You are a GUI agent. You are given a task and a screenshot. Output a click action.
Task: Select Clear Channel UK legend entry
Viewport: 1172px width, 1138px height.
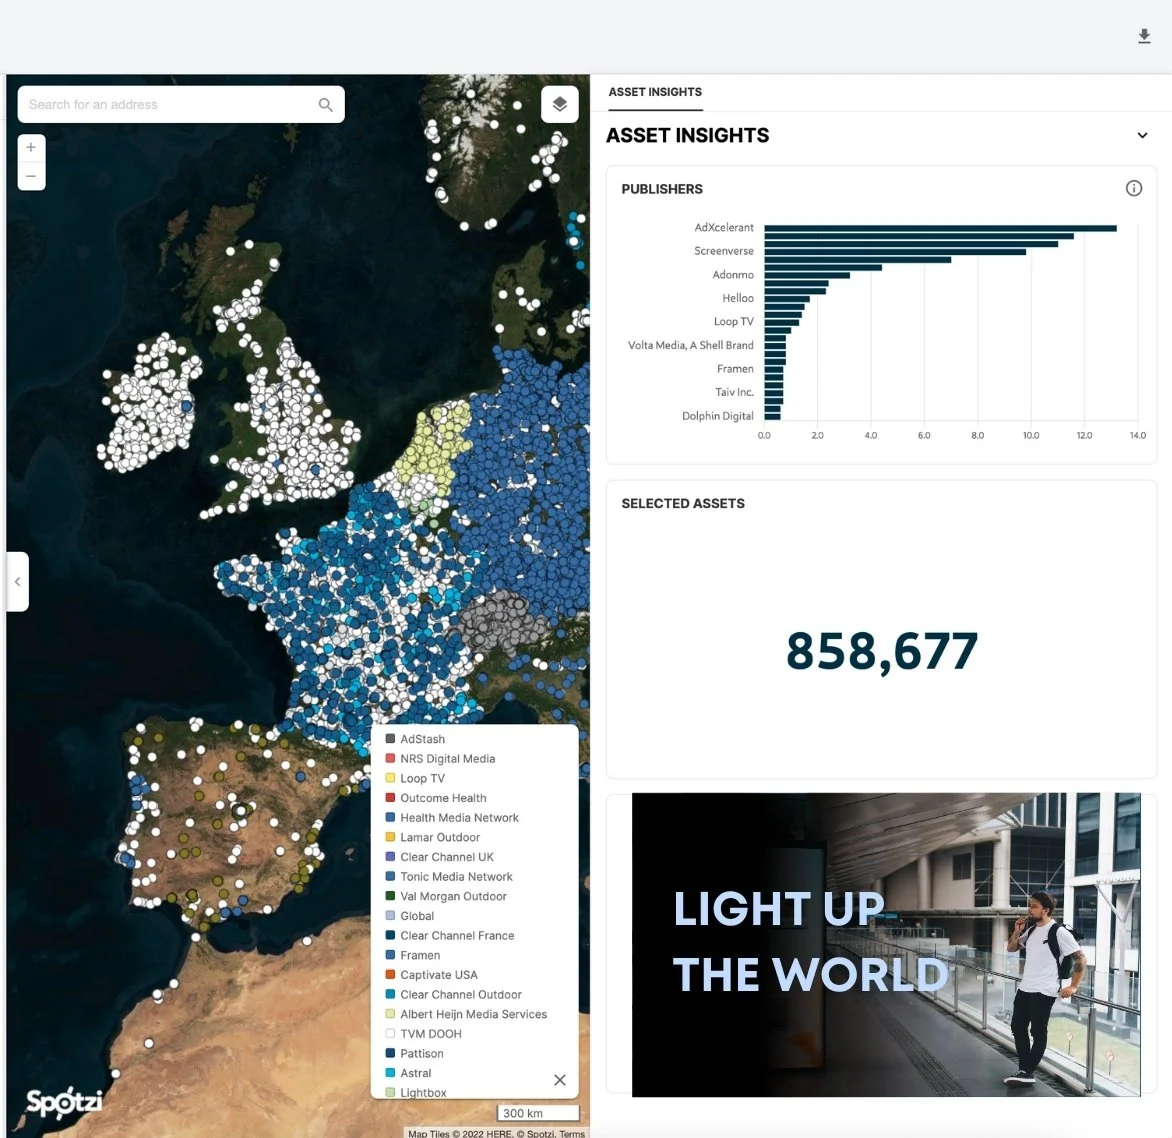point(440,857)
